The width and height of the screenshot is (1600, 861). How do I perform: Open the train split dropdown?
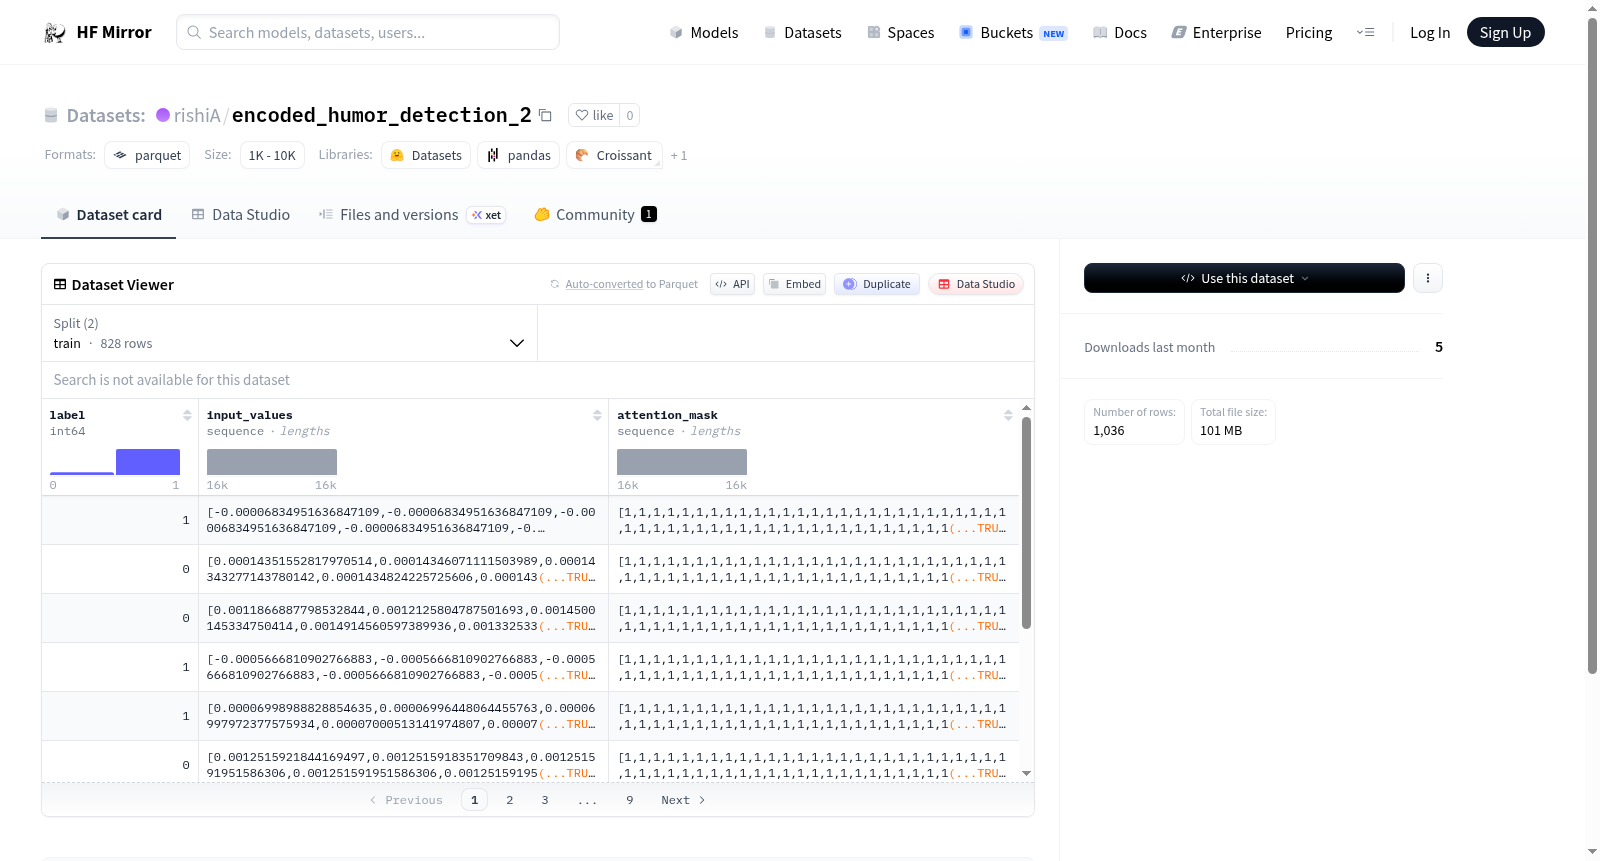click(289, 333)
